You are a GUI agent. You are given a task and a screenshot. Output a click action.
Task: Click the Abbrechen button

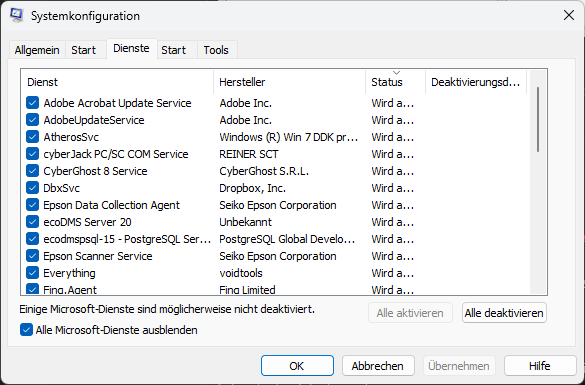(x=378, y=366)
